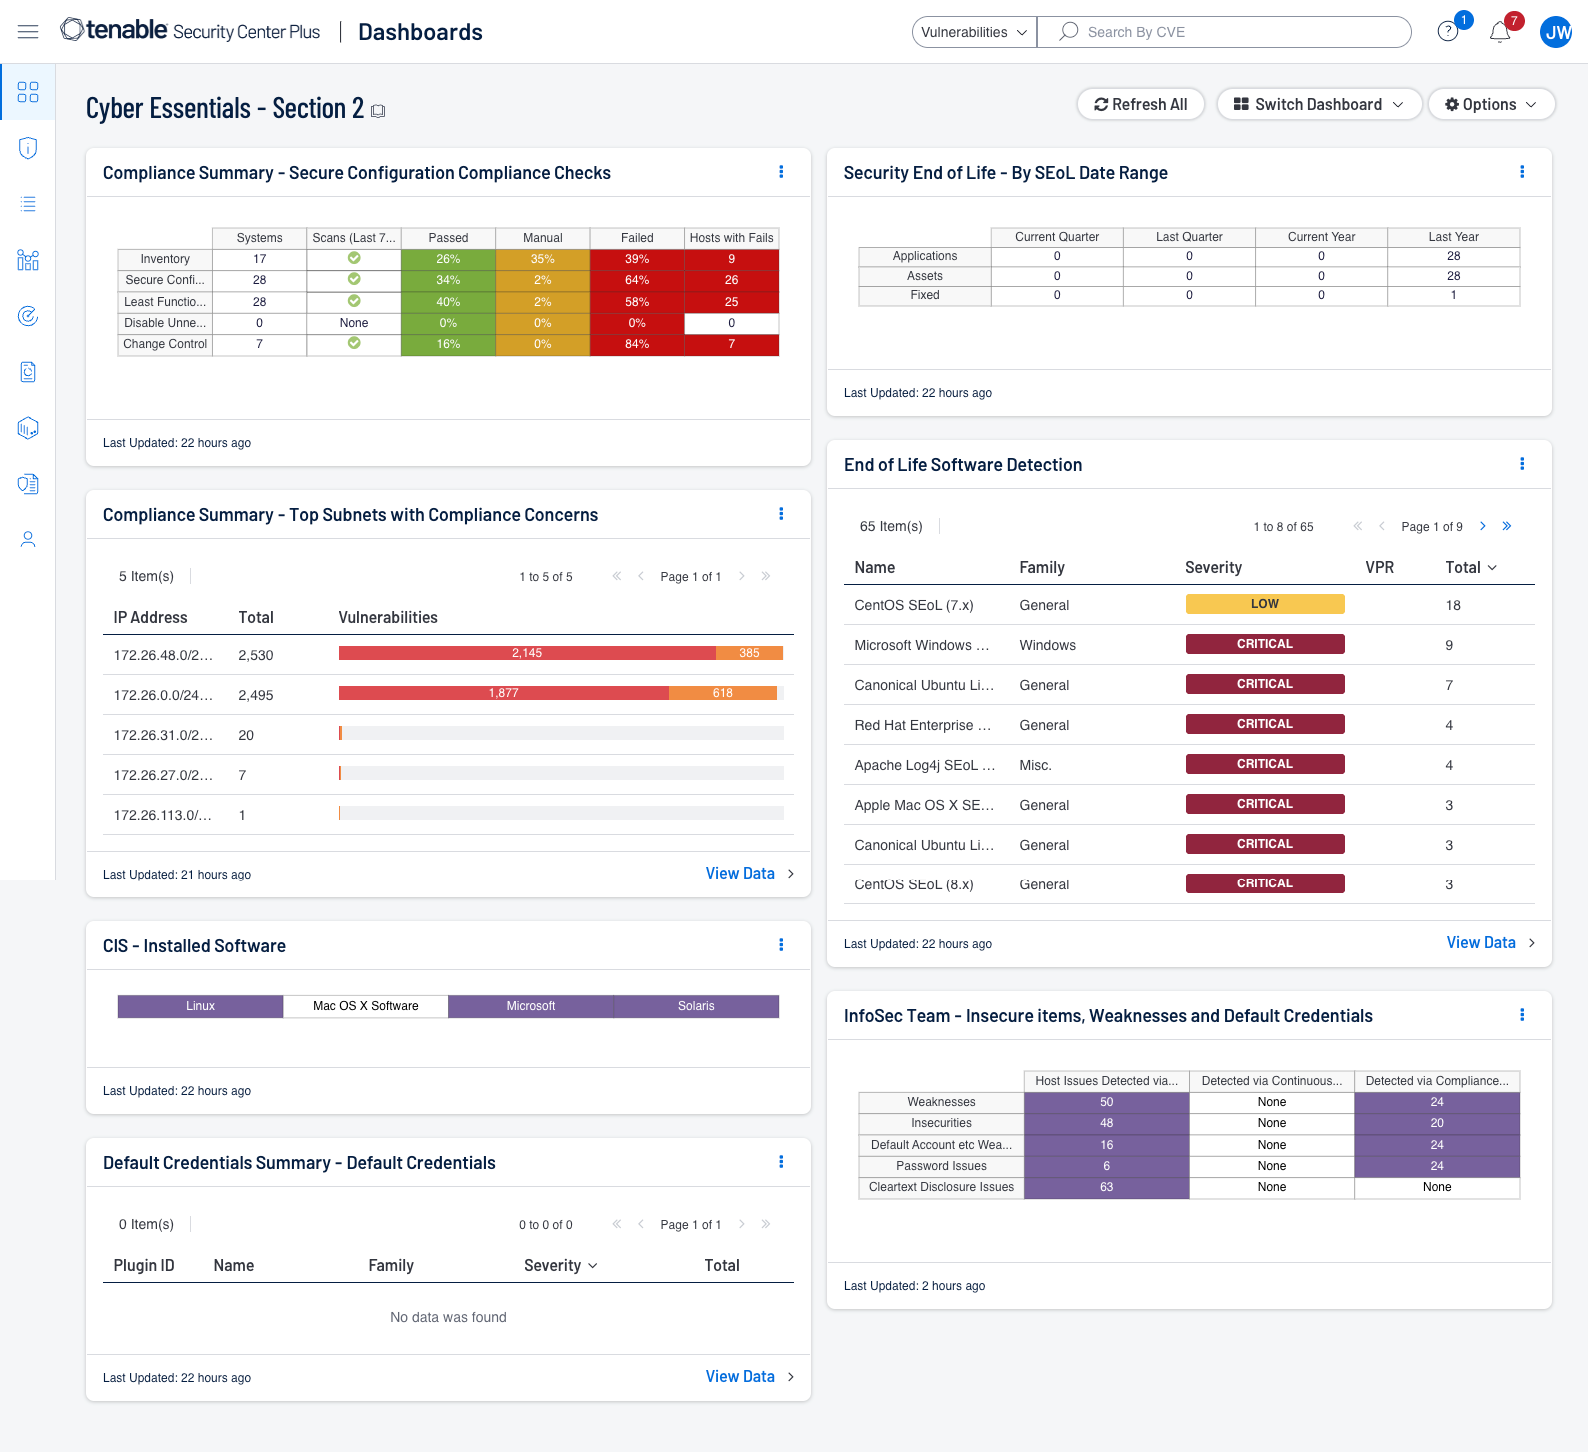Click the dashboards grid icon in sidebar
1588x1453 pixels.
(28, 92)
